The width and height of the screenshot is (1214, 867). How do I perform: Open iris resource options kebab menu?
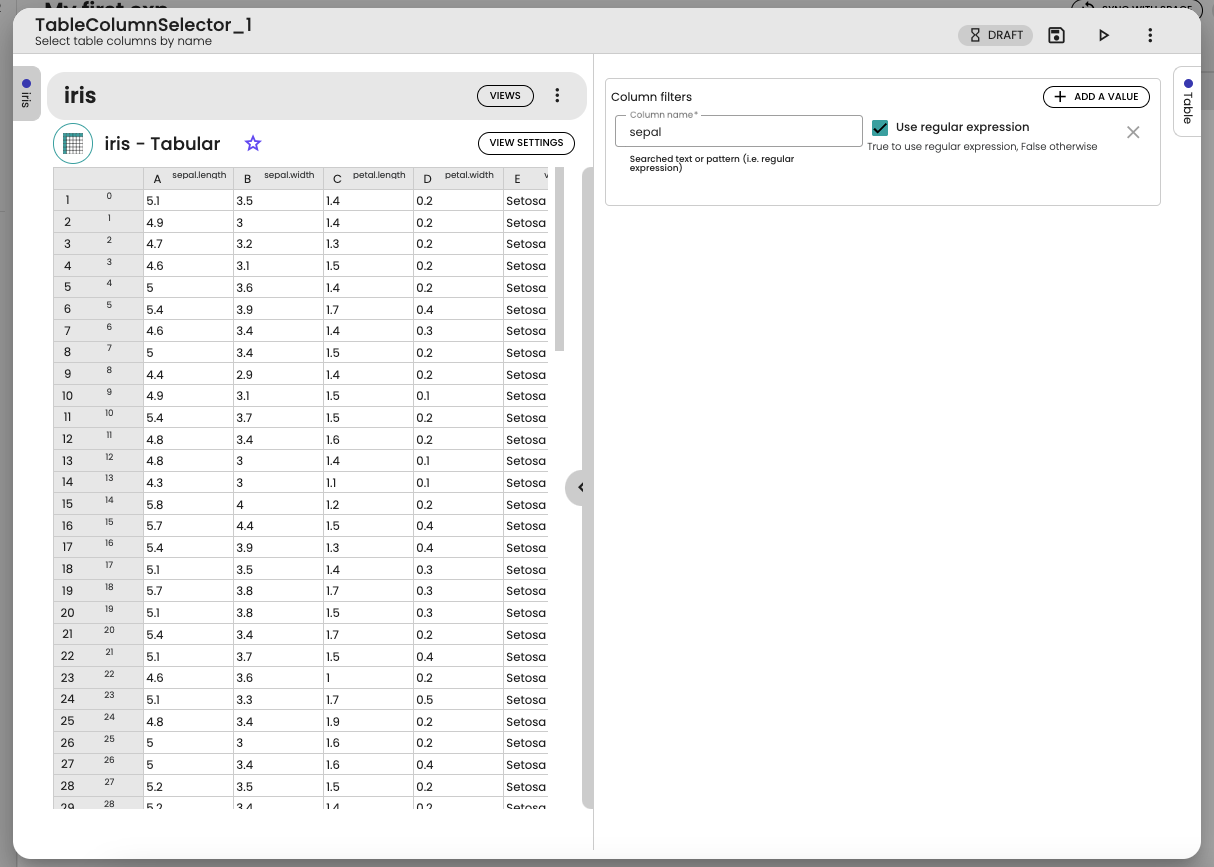click(x=557, y=96)
